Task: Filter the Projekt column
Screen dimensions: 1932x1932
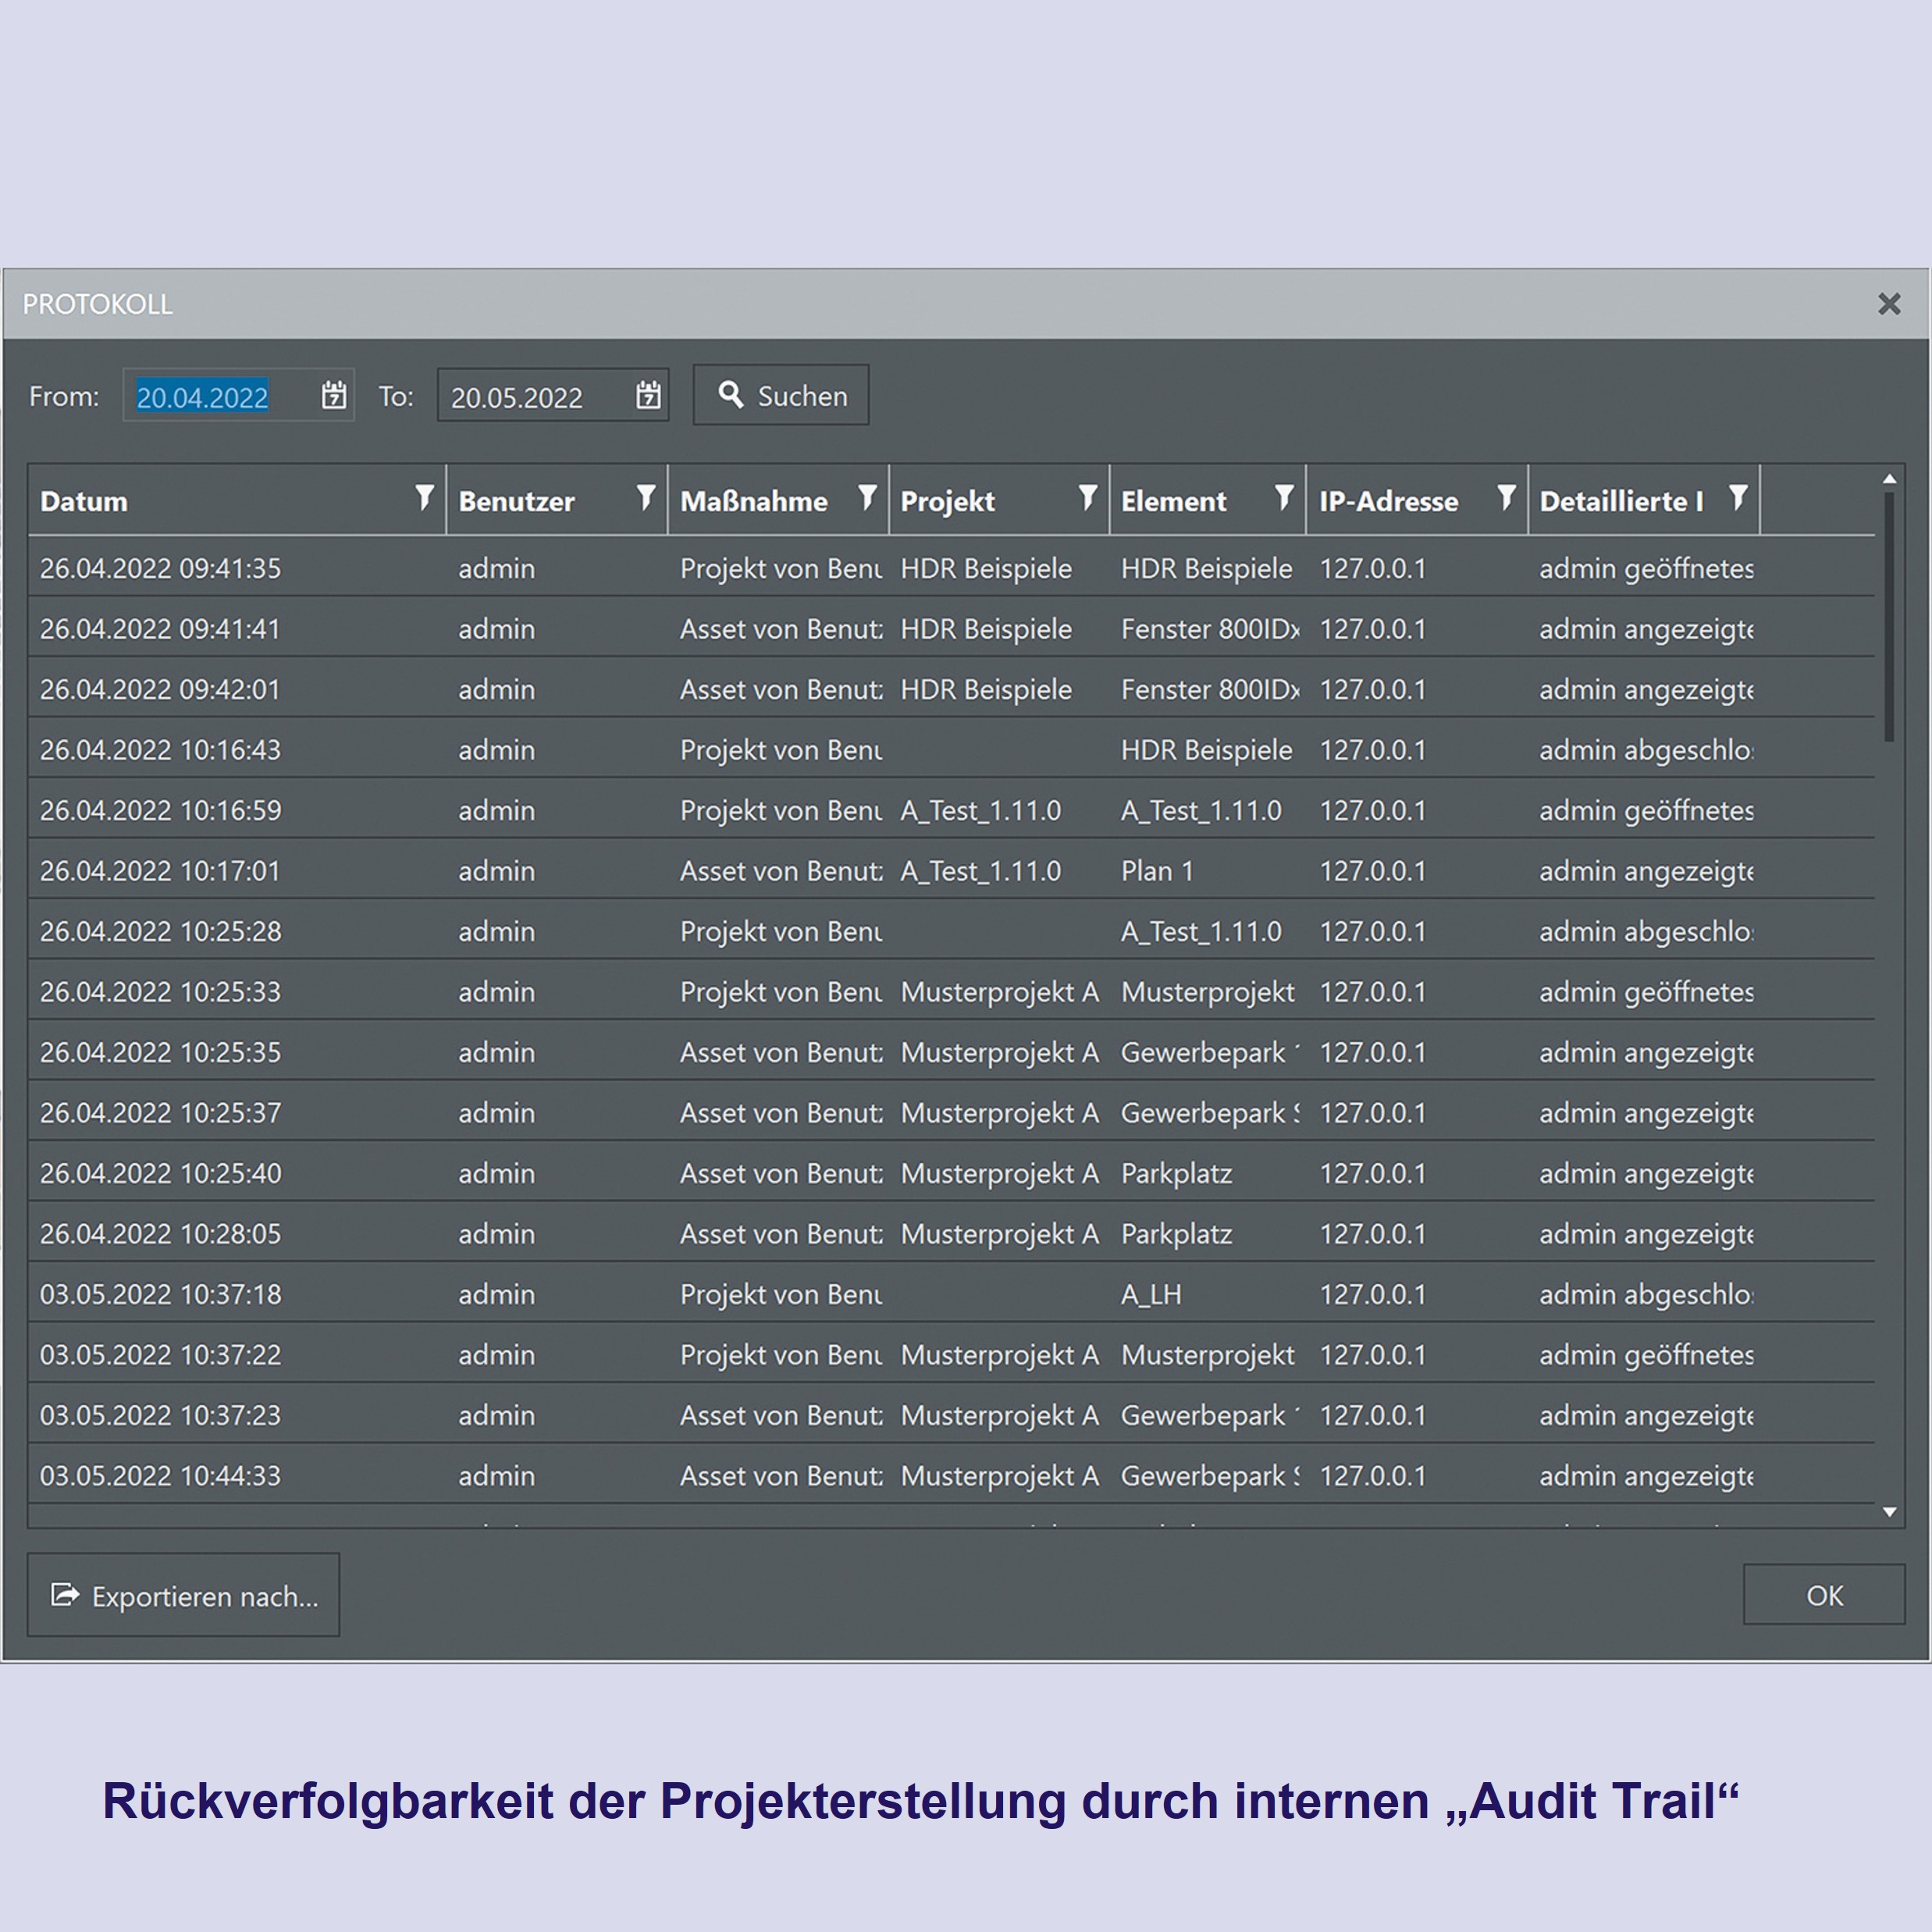Action: coord(1088,498)
